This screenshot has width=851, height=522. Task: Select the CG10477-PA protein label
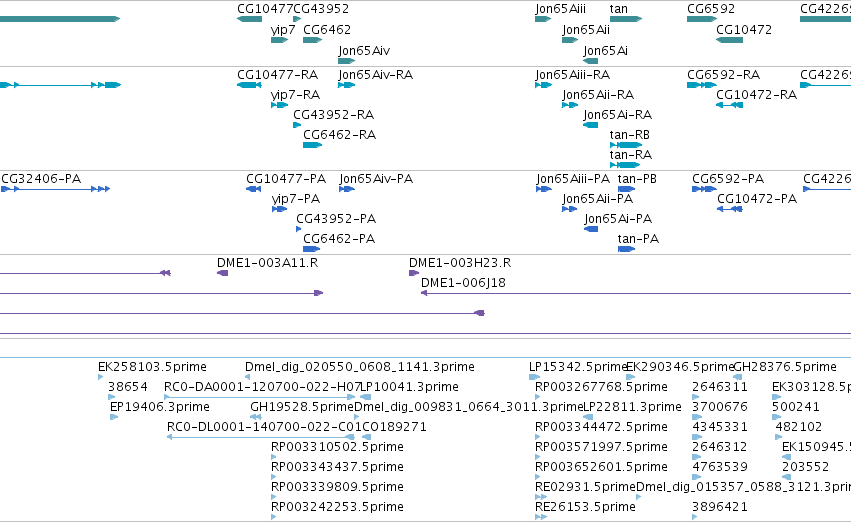point(286,179)
